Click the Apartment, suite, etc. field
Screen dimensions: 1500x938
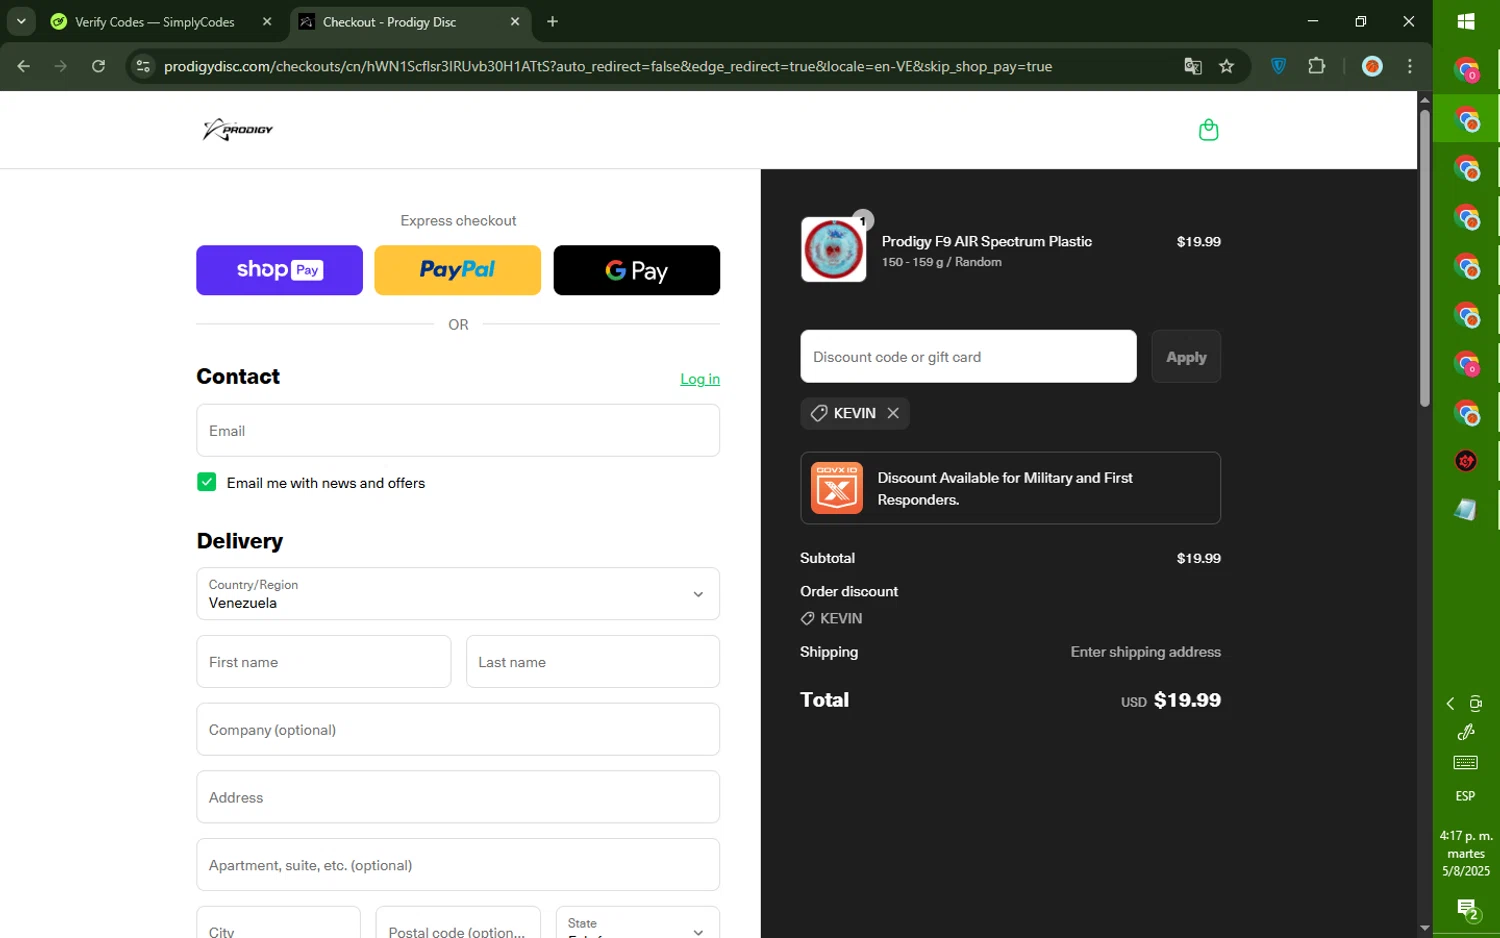458,865
